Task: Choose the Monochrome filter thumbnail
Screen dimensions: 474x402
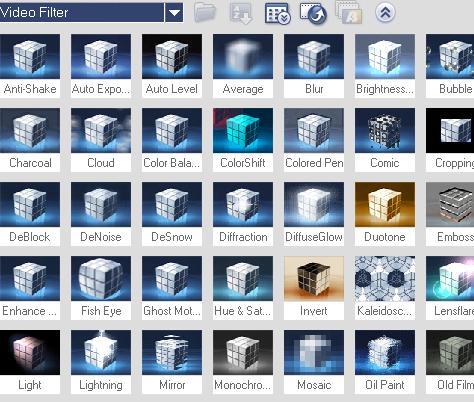Action: [243, 352]
